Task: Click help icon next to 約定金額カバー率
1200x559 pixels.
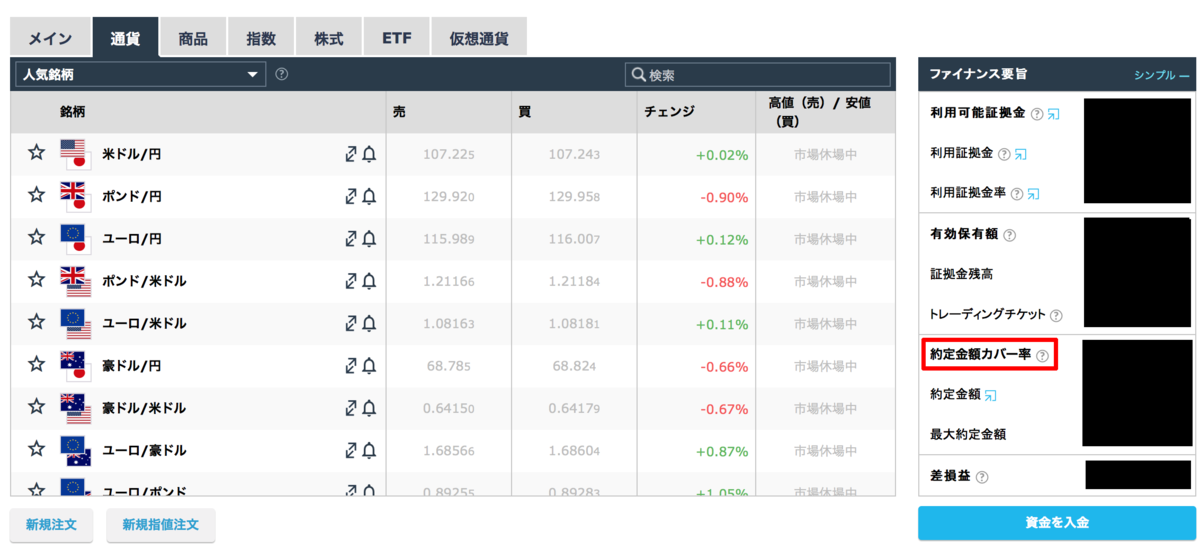Action: pos(1042,356)
